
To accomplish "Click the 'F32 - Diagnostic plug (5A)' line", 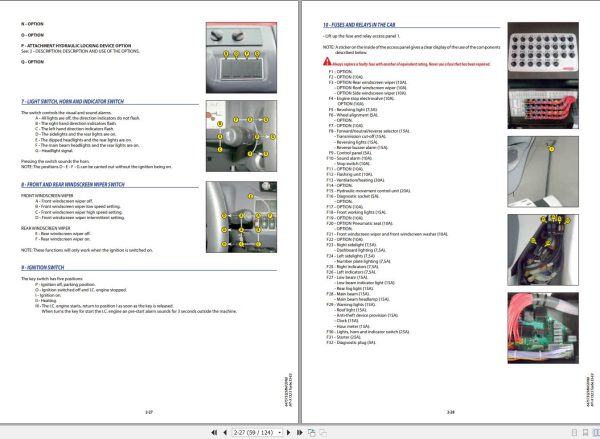I will click(351, 343).
